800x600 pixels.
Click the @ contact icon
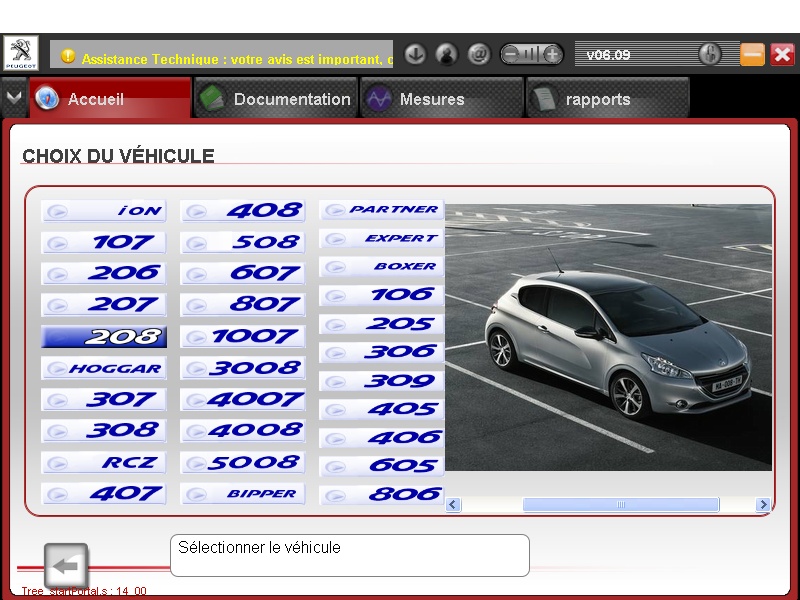479,54
